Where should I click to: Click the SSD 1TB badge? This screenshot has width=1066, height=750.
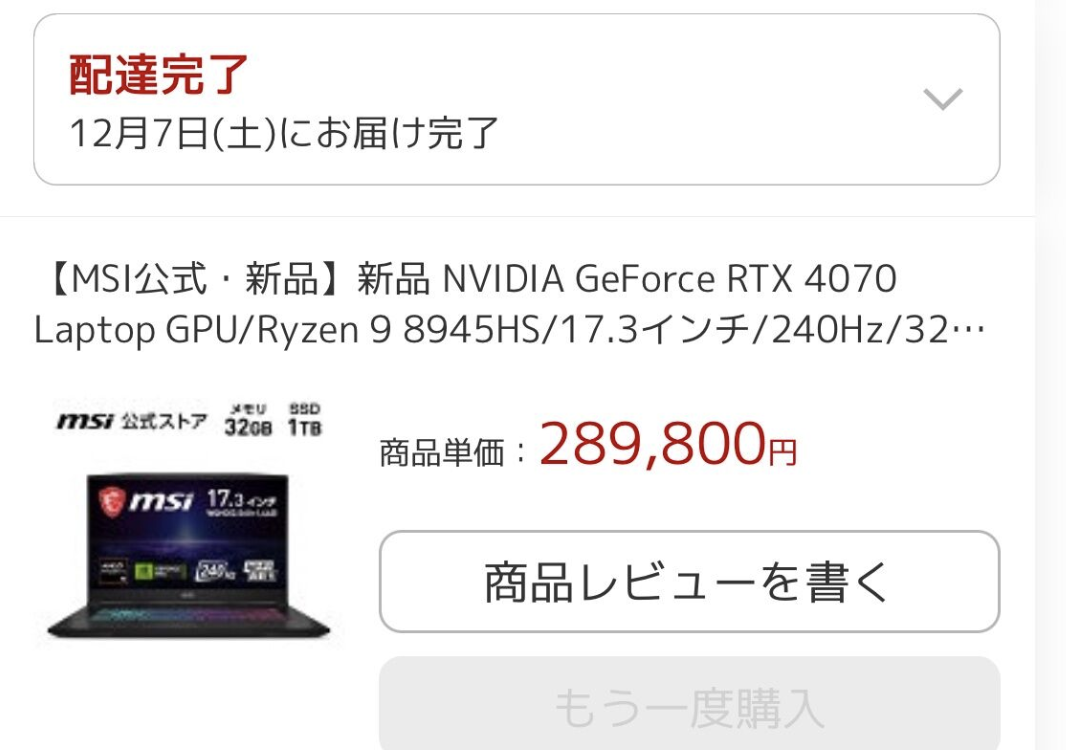tap(304, 419)
